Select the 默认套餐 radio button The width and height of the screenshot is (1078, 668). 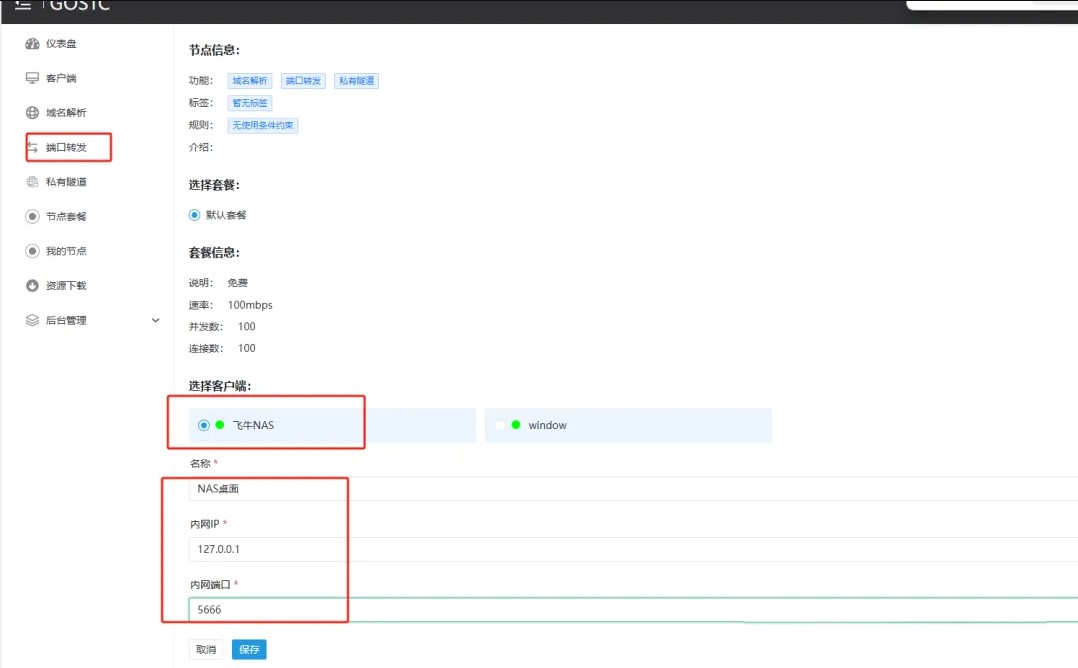tap(195, 215)
